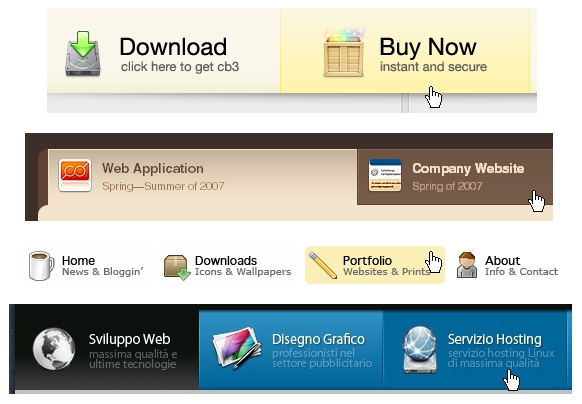Click the Buy Now heading text

coord(428,47)
